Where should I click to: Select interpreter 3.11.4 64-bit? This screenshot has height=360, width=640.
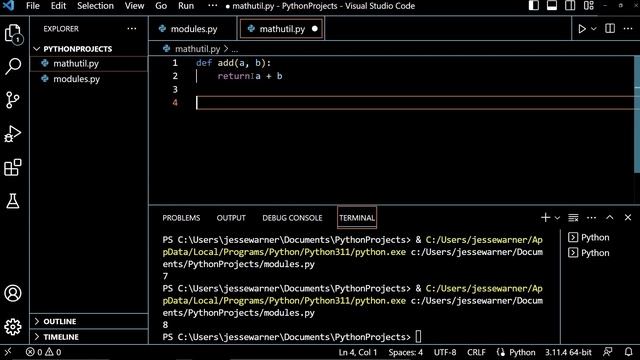click(568, 352)
